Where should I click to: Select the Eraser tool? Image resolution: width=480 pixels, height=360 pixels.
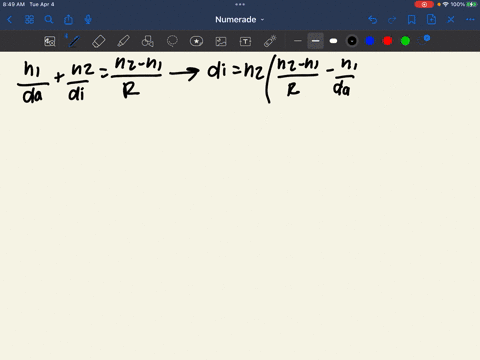pyautogui.click(x=99, y=41)
